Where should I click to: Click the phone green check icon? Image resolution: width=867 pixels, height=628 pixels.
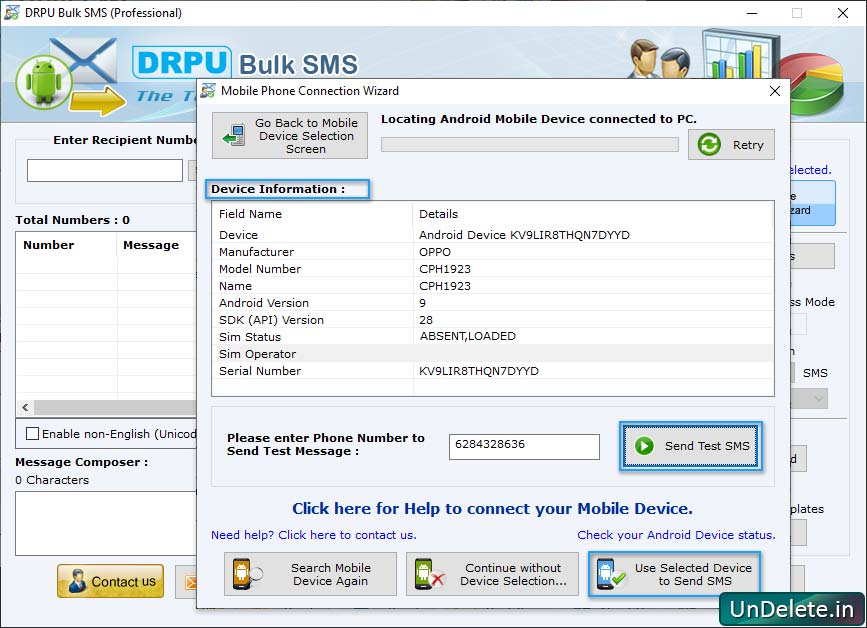coord(610,574)
